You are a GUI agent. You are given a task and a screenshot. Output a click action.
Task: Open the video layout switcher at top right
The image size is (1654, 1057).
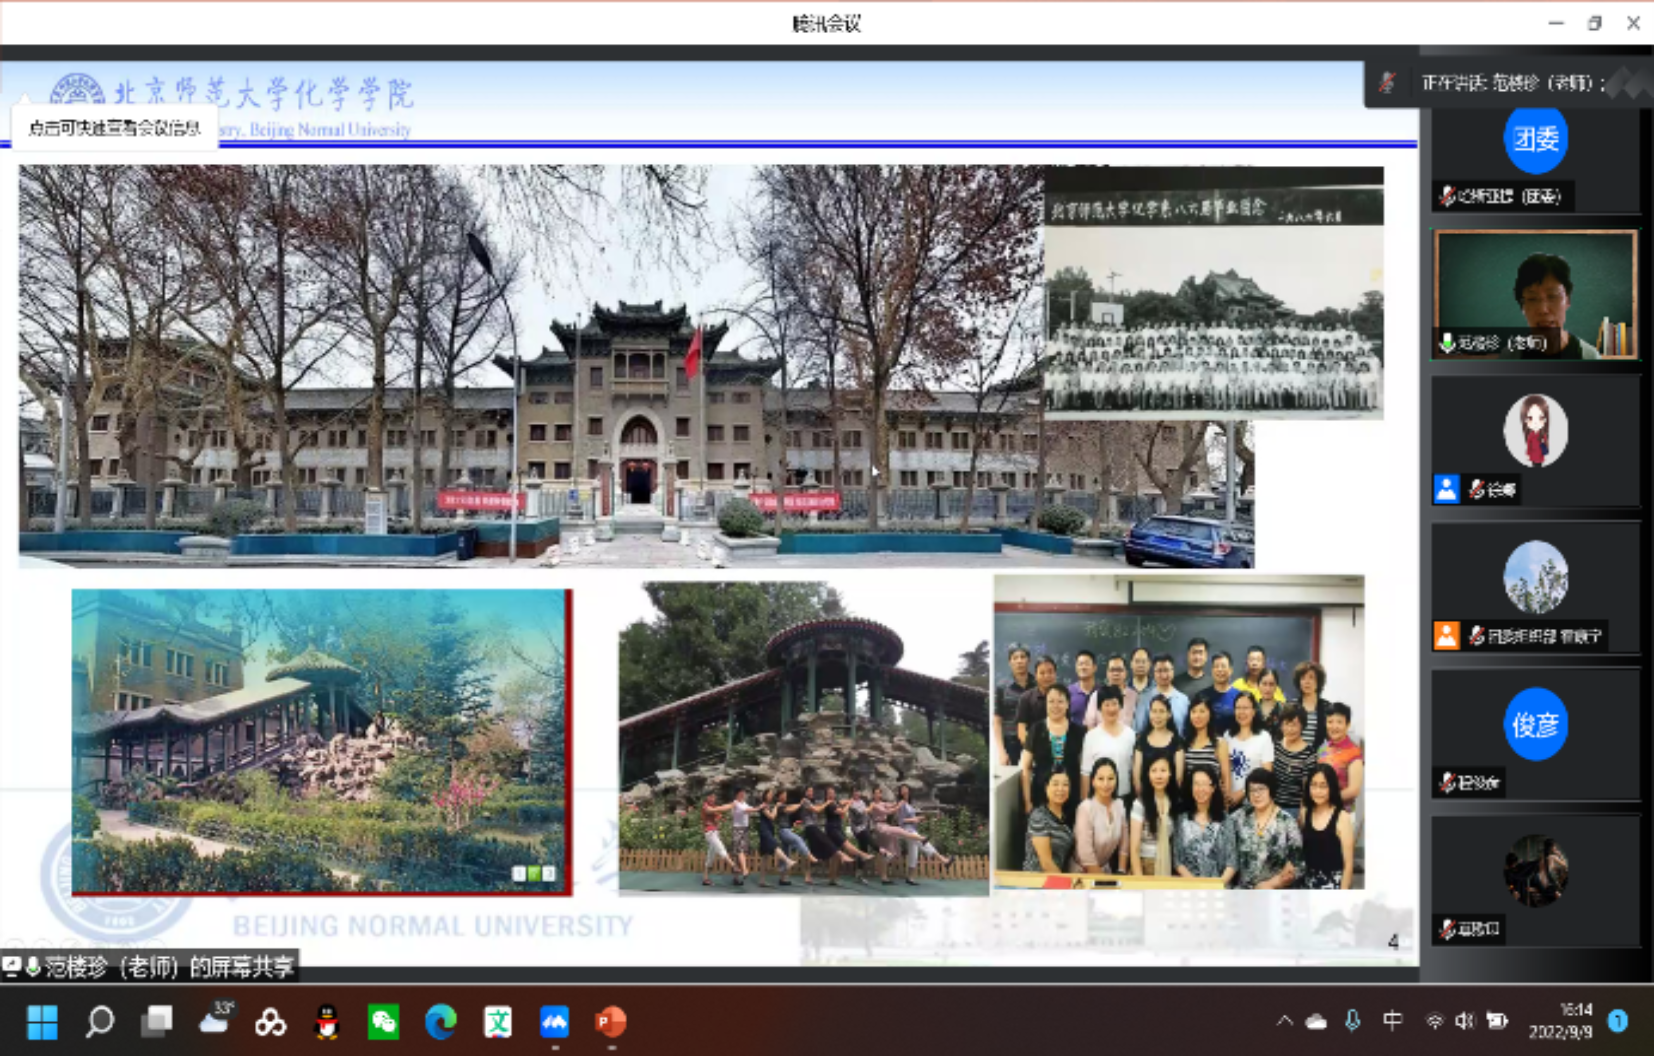click(x=1630, y=85)
